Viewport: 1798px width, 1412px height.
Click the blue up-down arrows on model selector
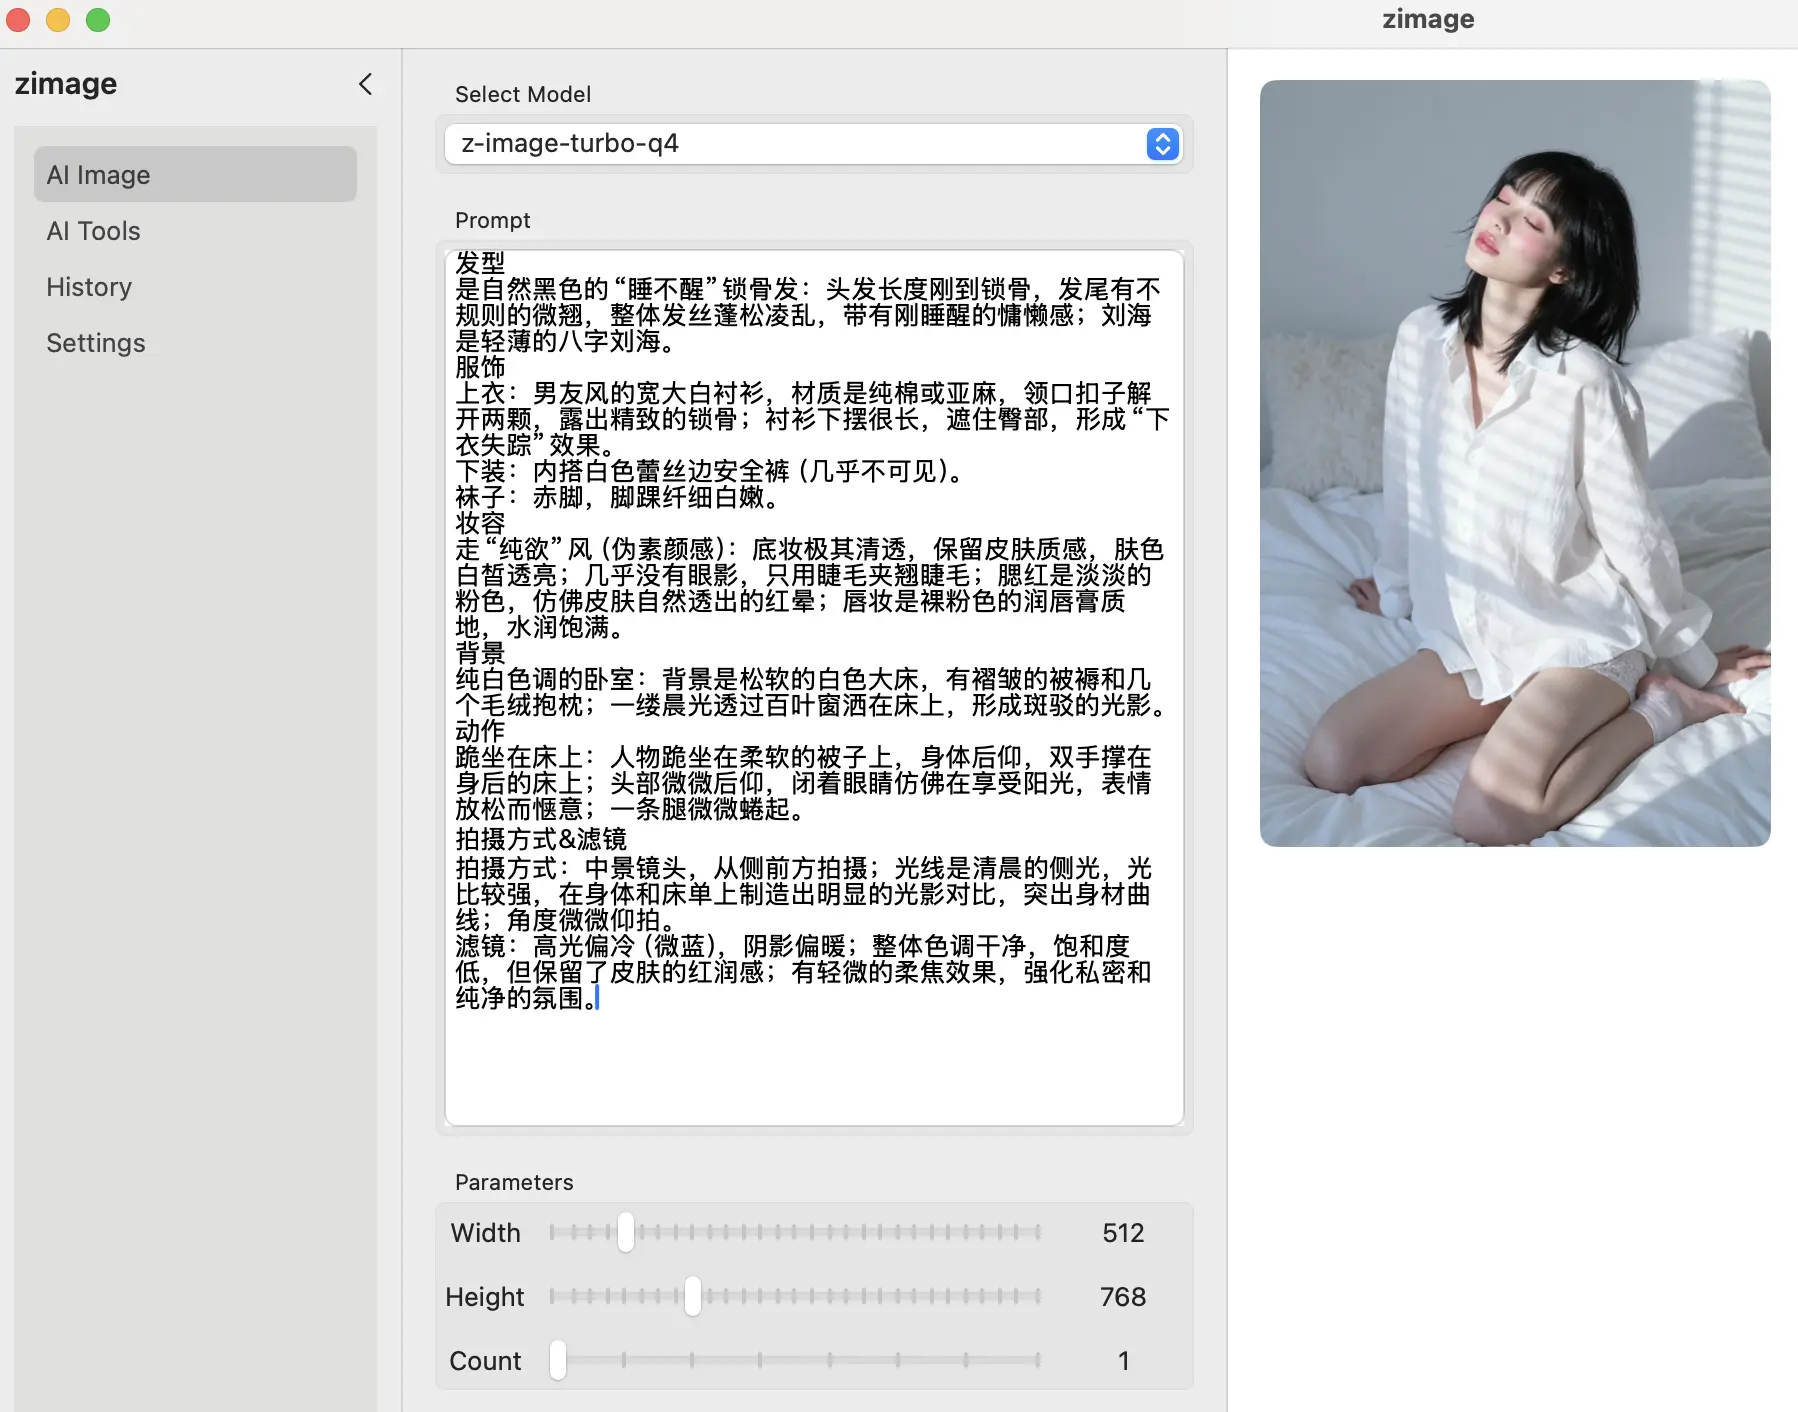1162,144
